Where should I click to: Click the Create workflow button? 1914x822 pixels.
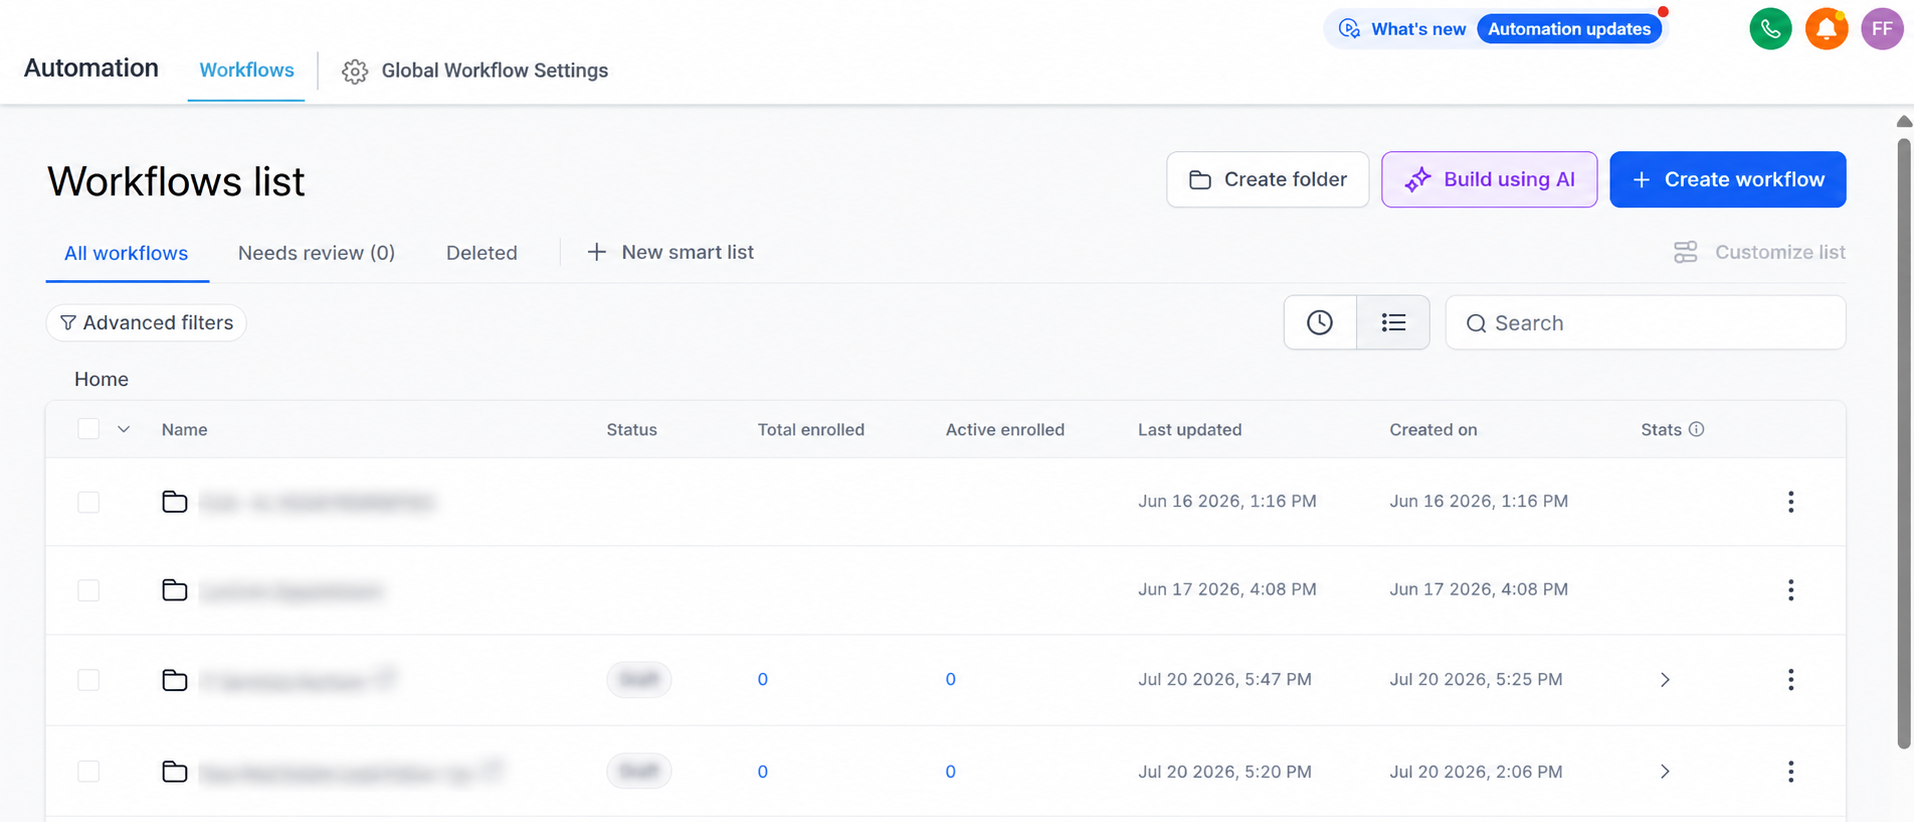click(1727, 180)
